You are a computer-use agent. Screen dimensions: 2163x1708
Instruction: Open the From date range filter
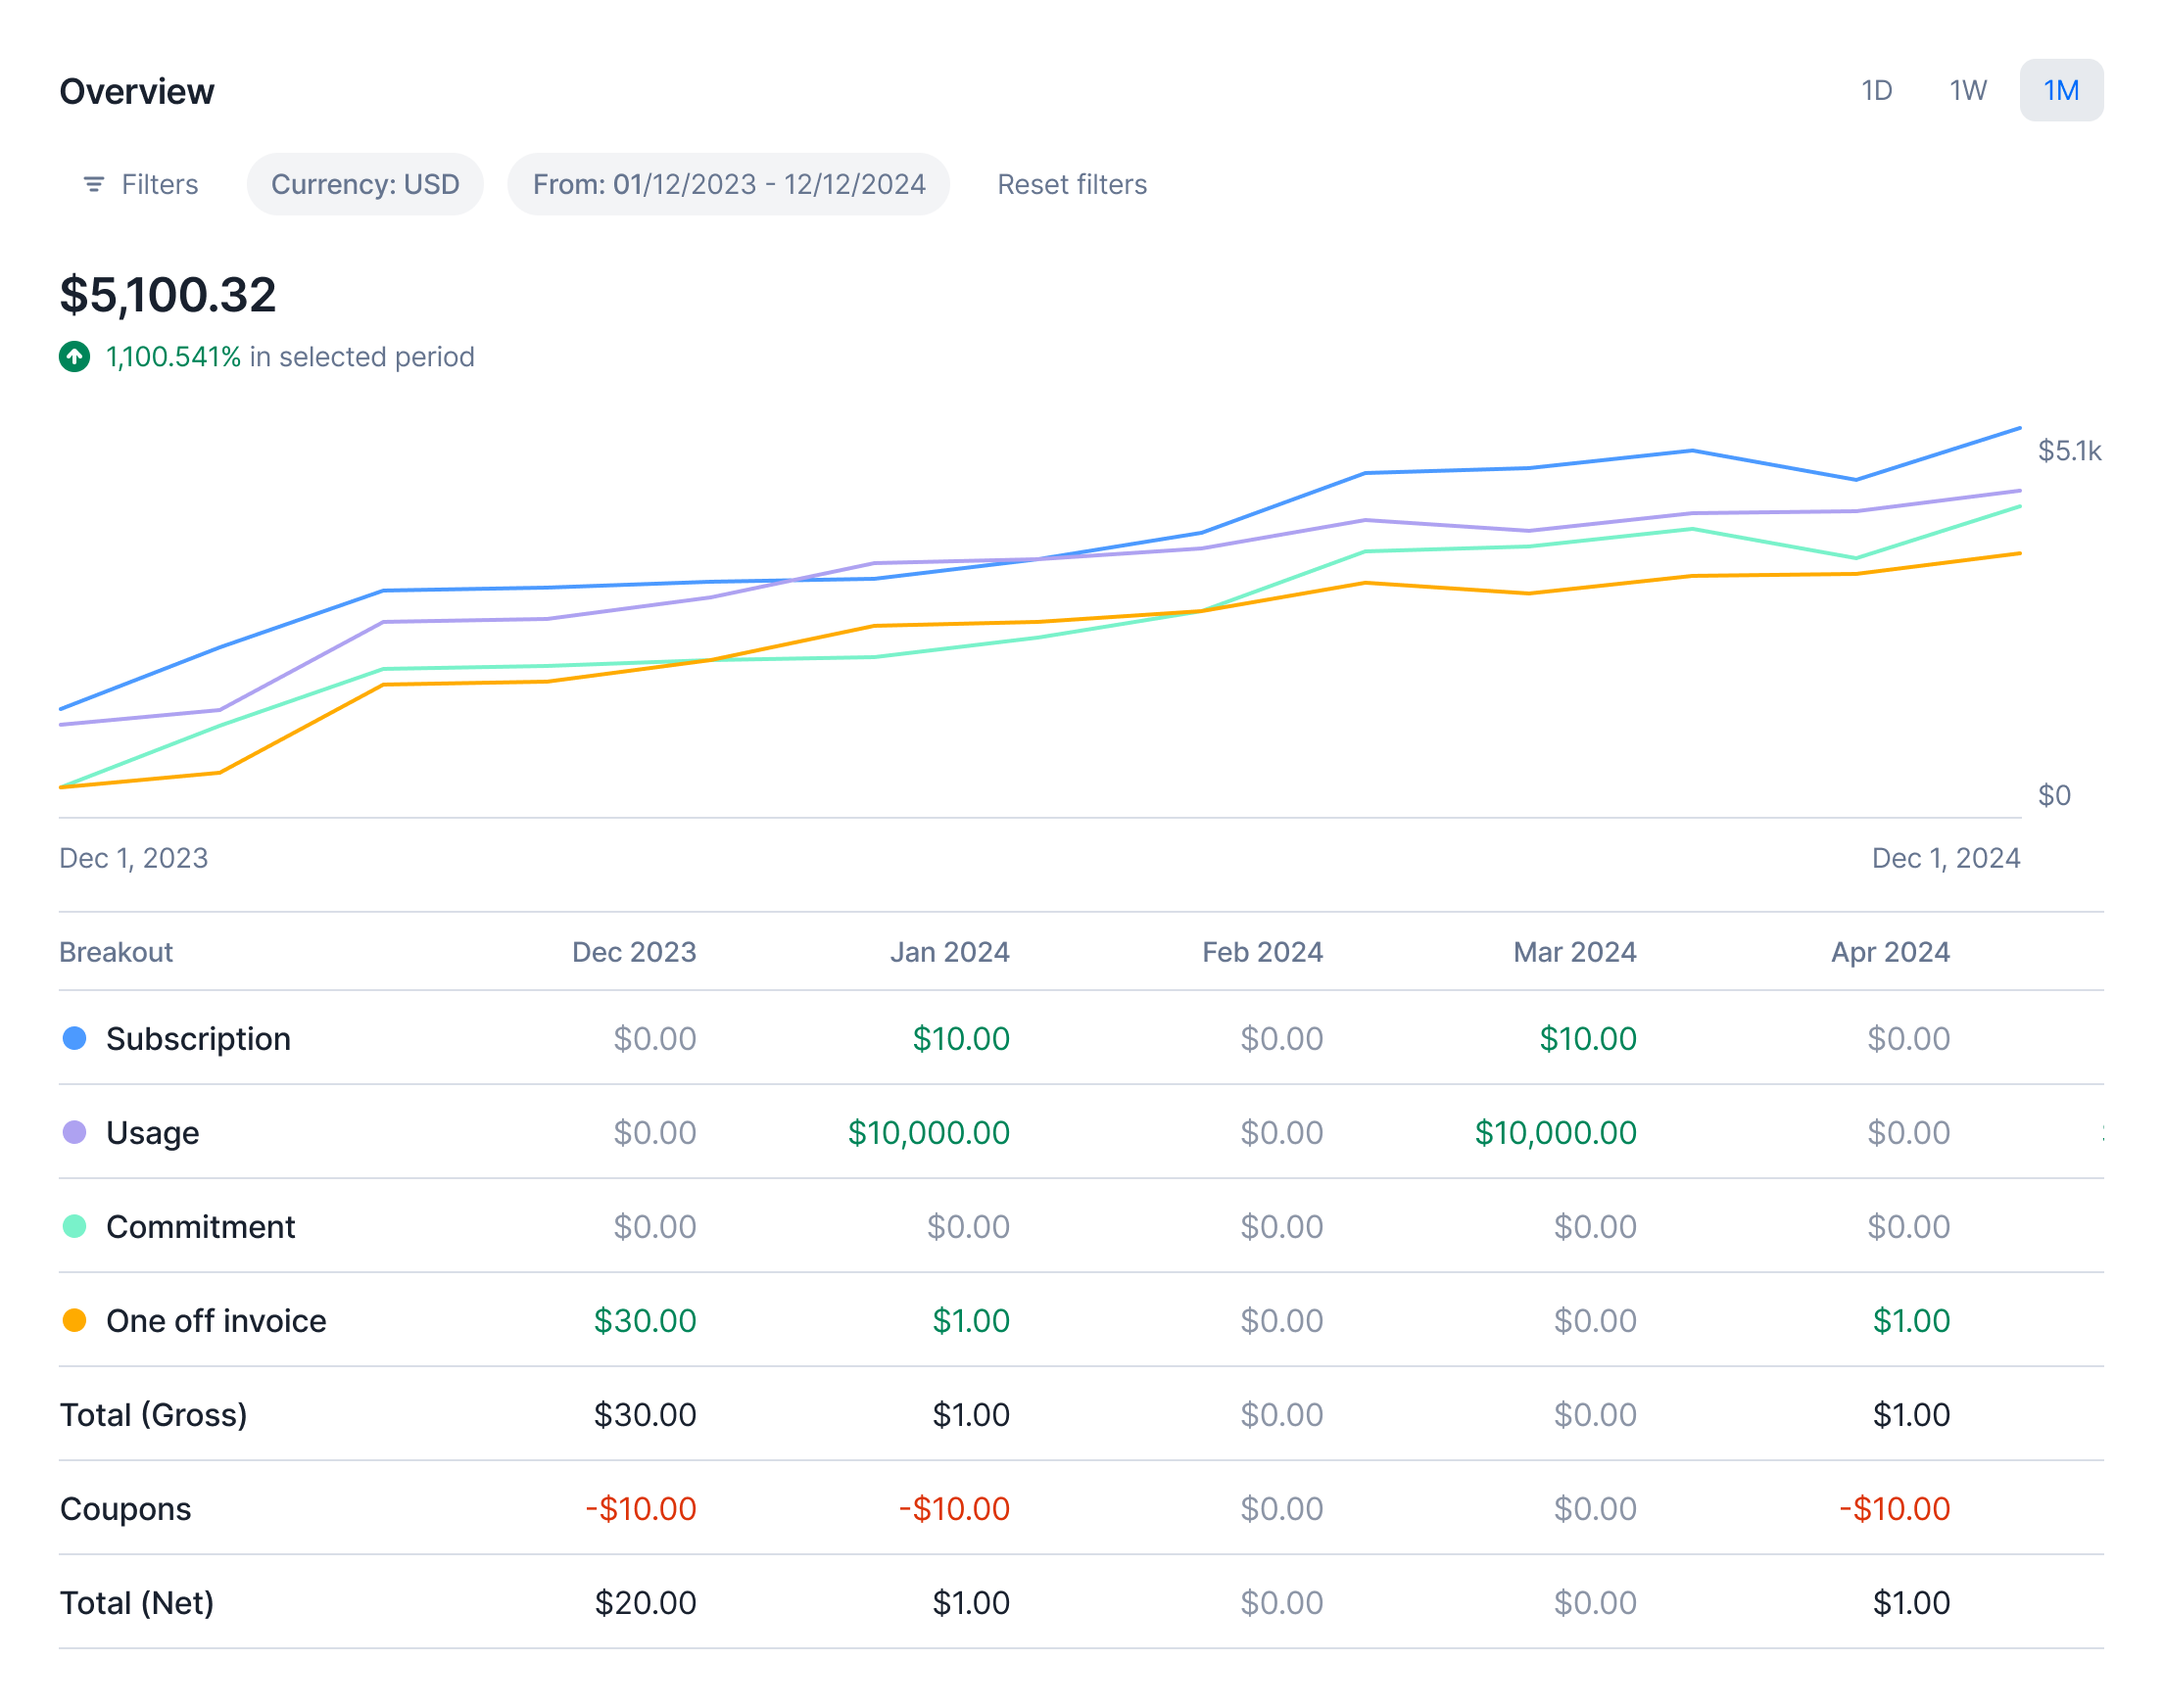pyautogui.click(x=728, y=184)
